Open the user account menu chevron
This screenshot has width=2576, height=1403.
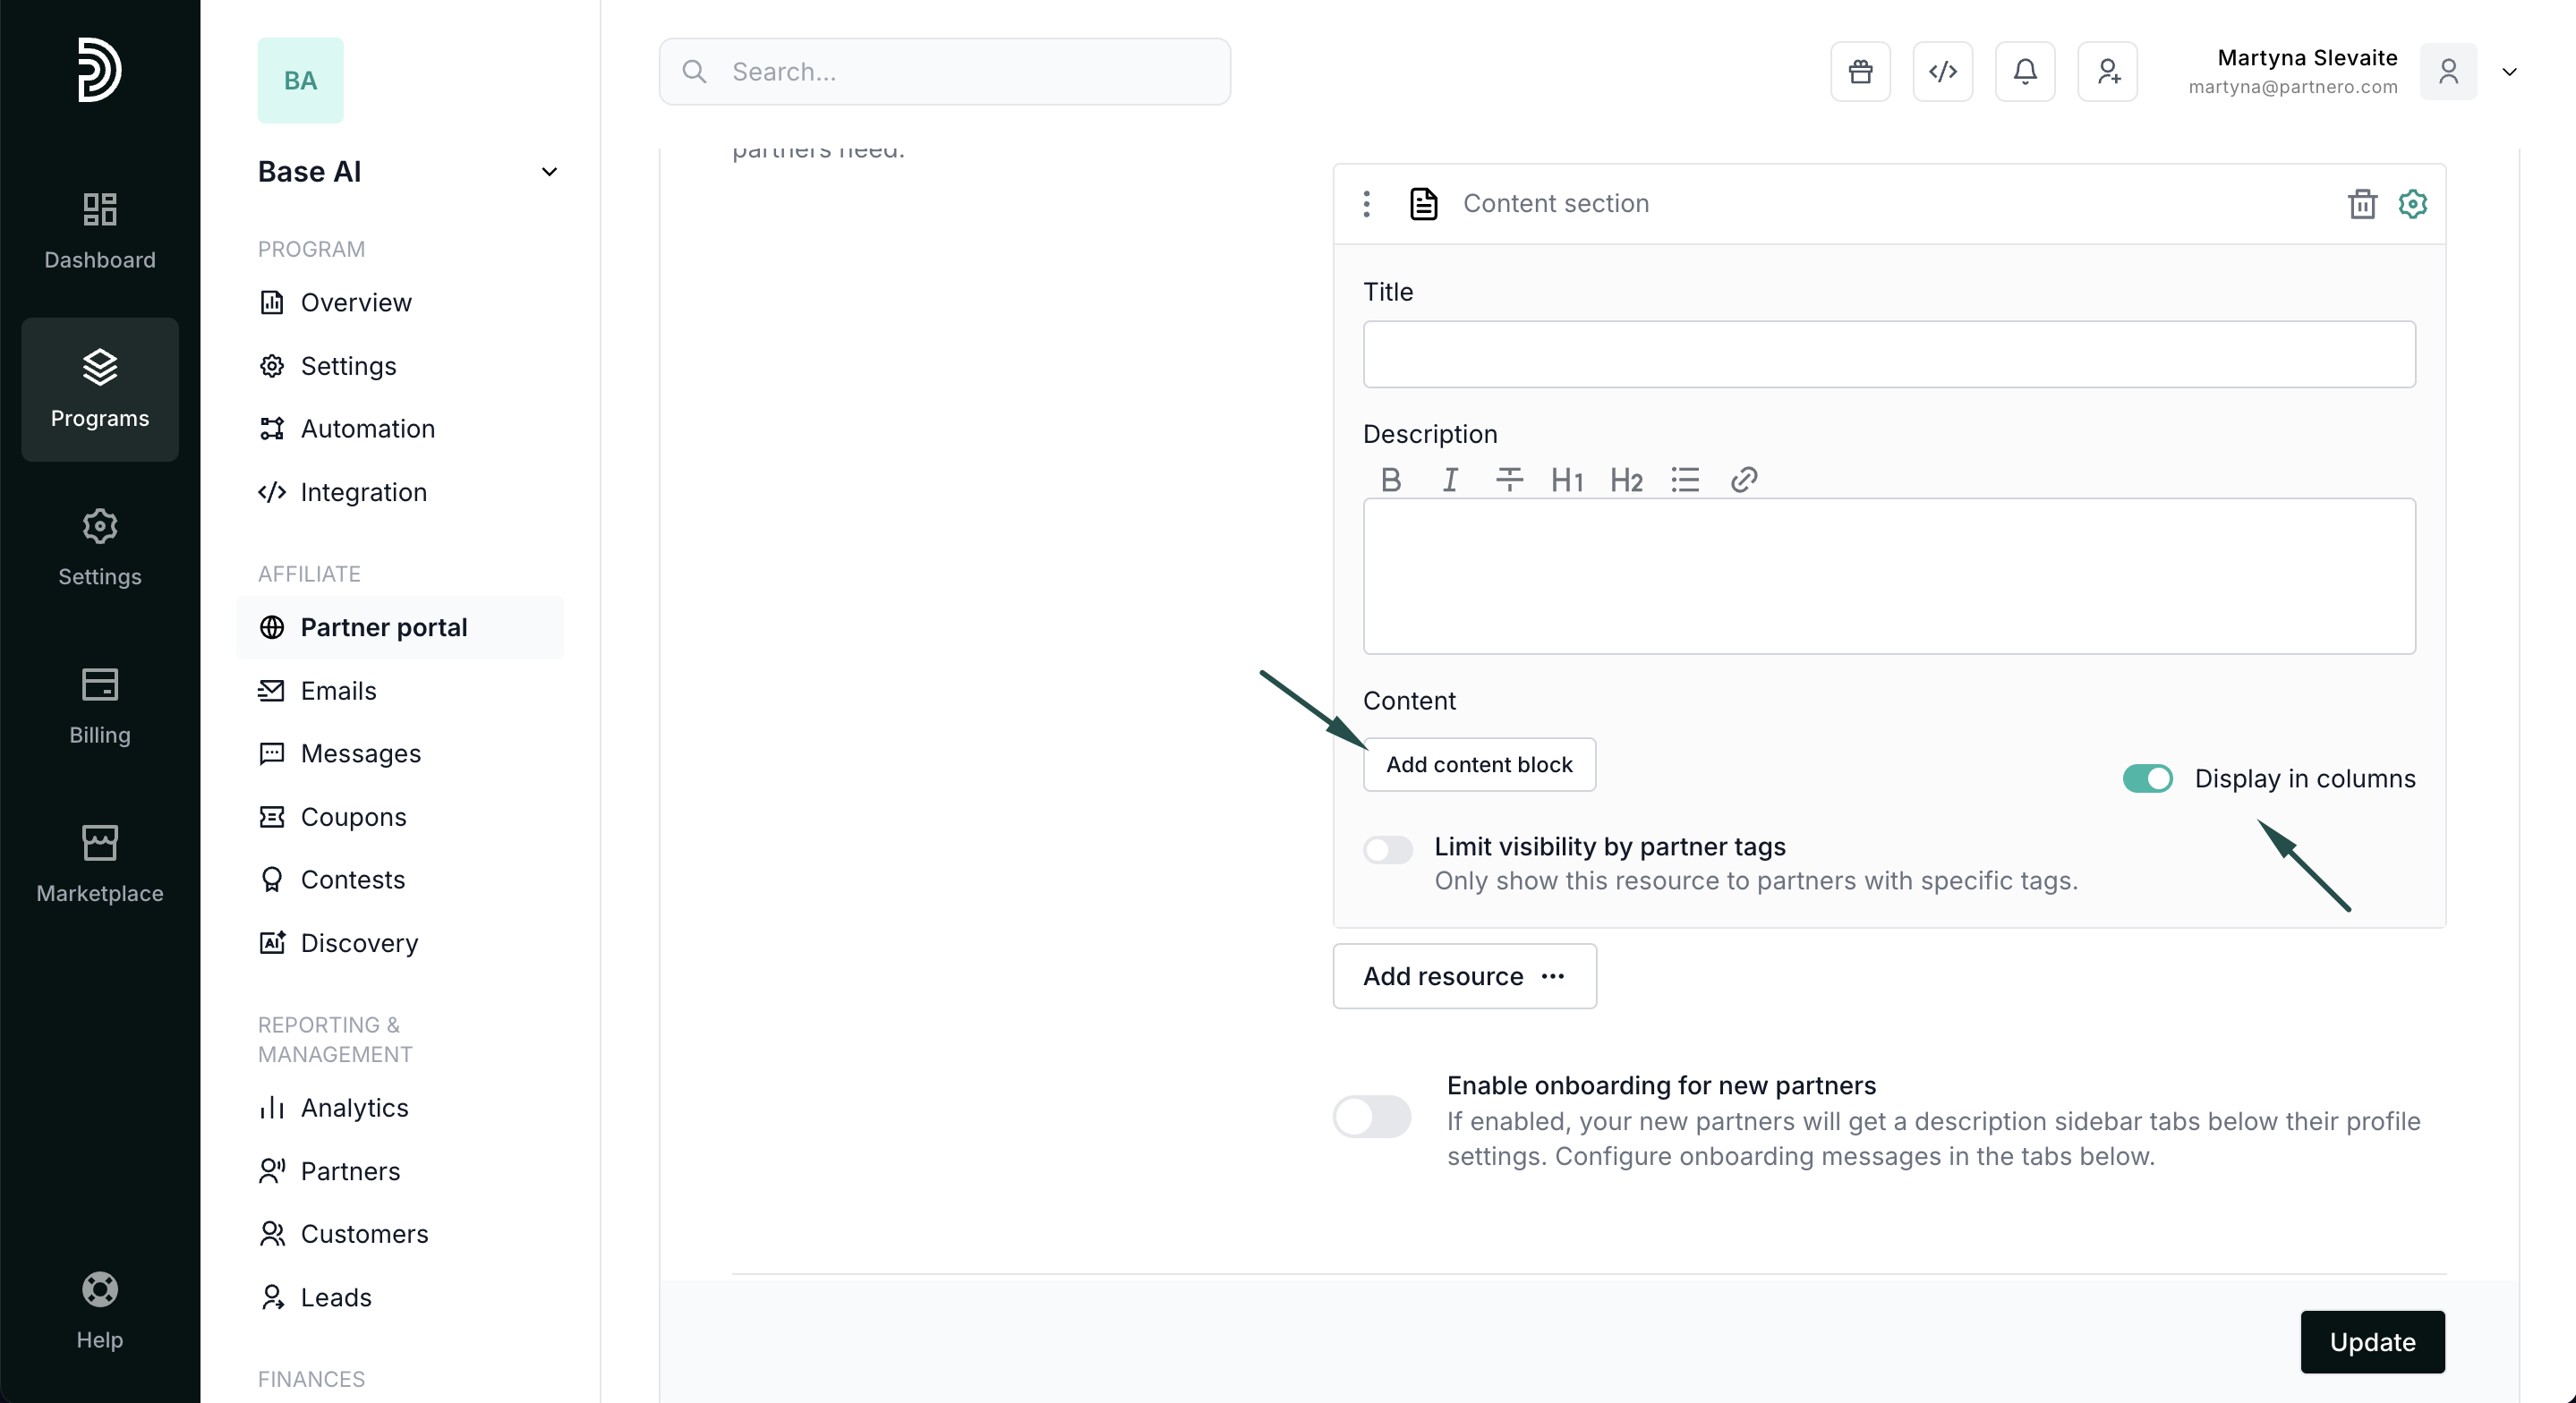coord(2509,72)
